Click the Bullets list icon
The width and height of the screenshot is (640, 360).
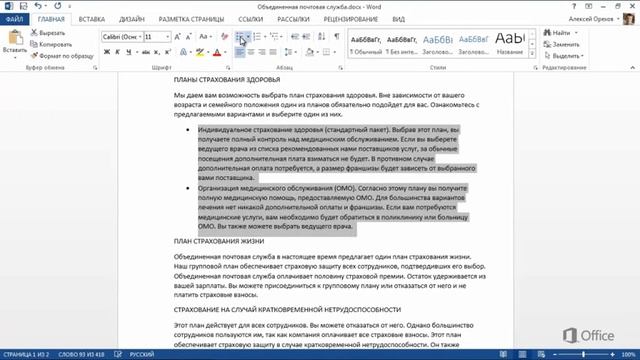(240, 37)
